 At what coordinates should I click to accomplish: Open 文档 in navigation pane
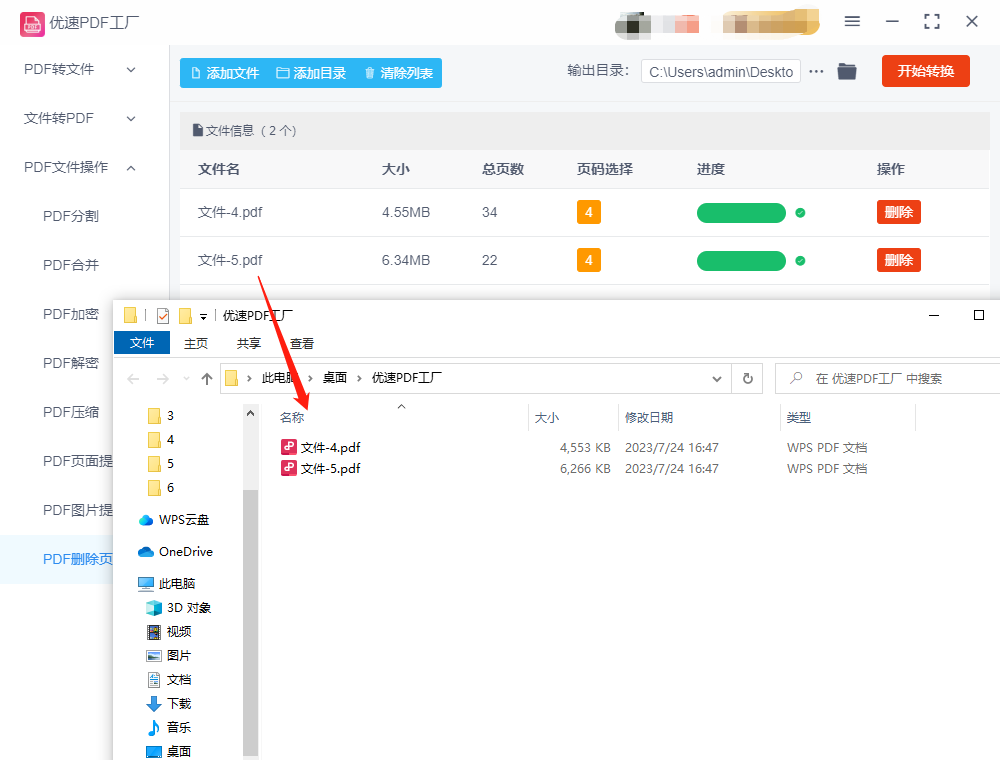coord(169,680)
